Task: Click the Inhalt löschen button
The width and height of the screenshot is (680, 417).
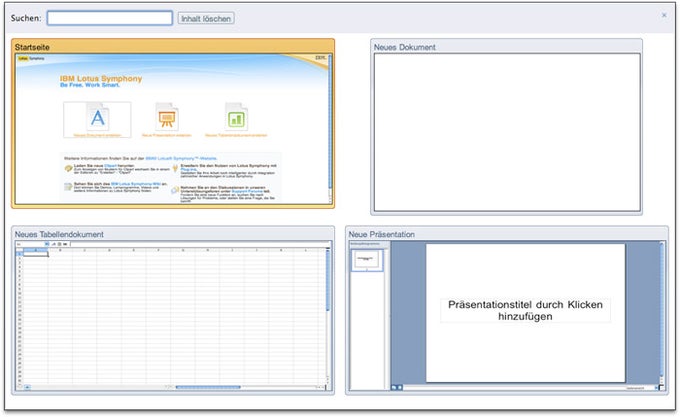Action: (x=206, y=18)
